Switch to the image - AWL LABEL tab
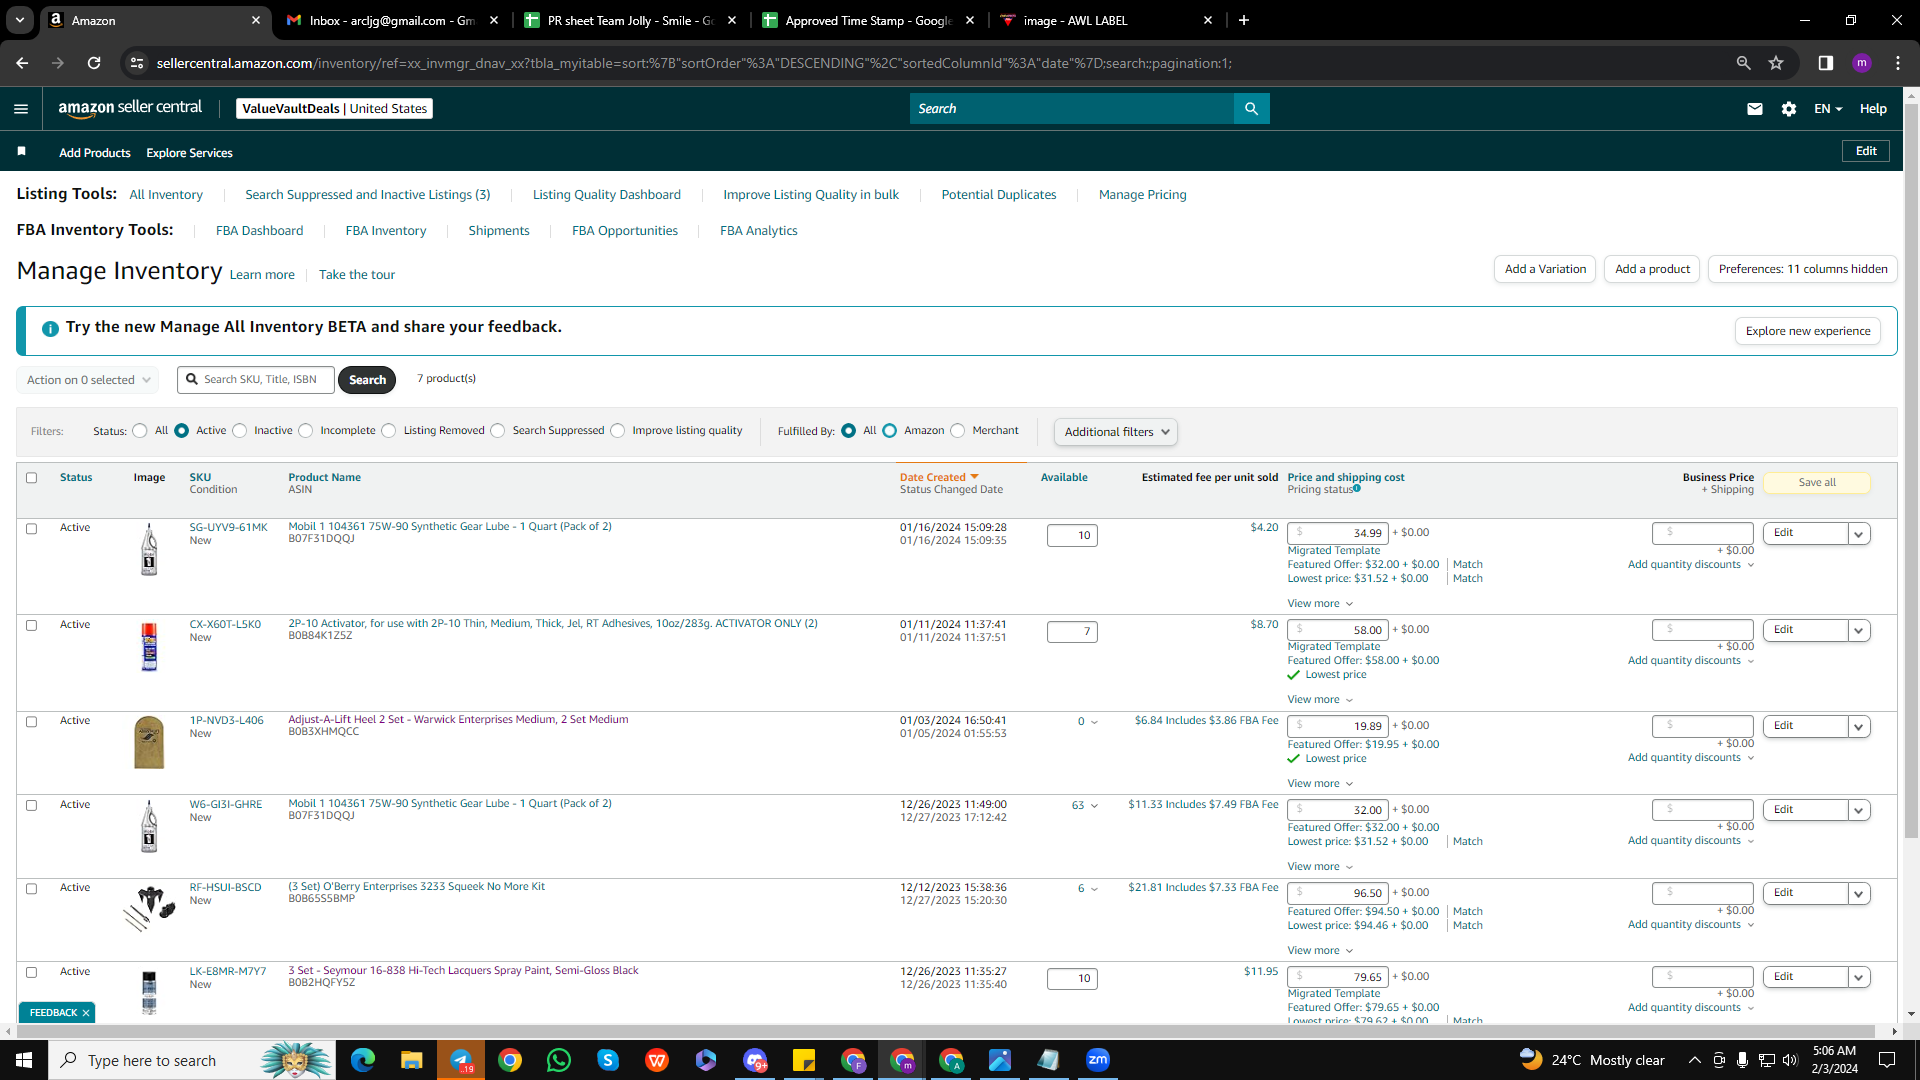 (x=1106, y=20)
